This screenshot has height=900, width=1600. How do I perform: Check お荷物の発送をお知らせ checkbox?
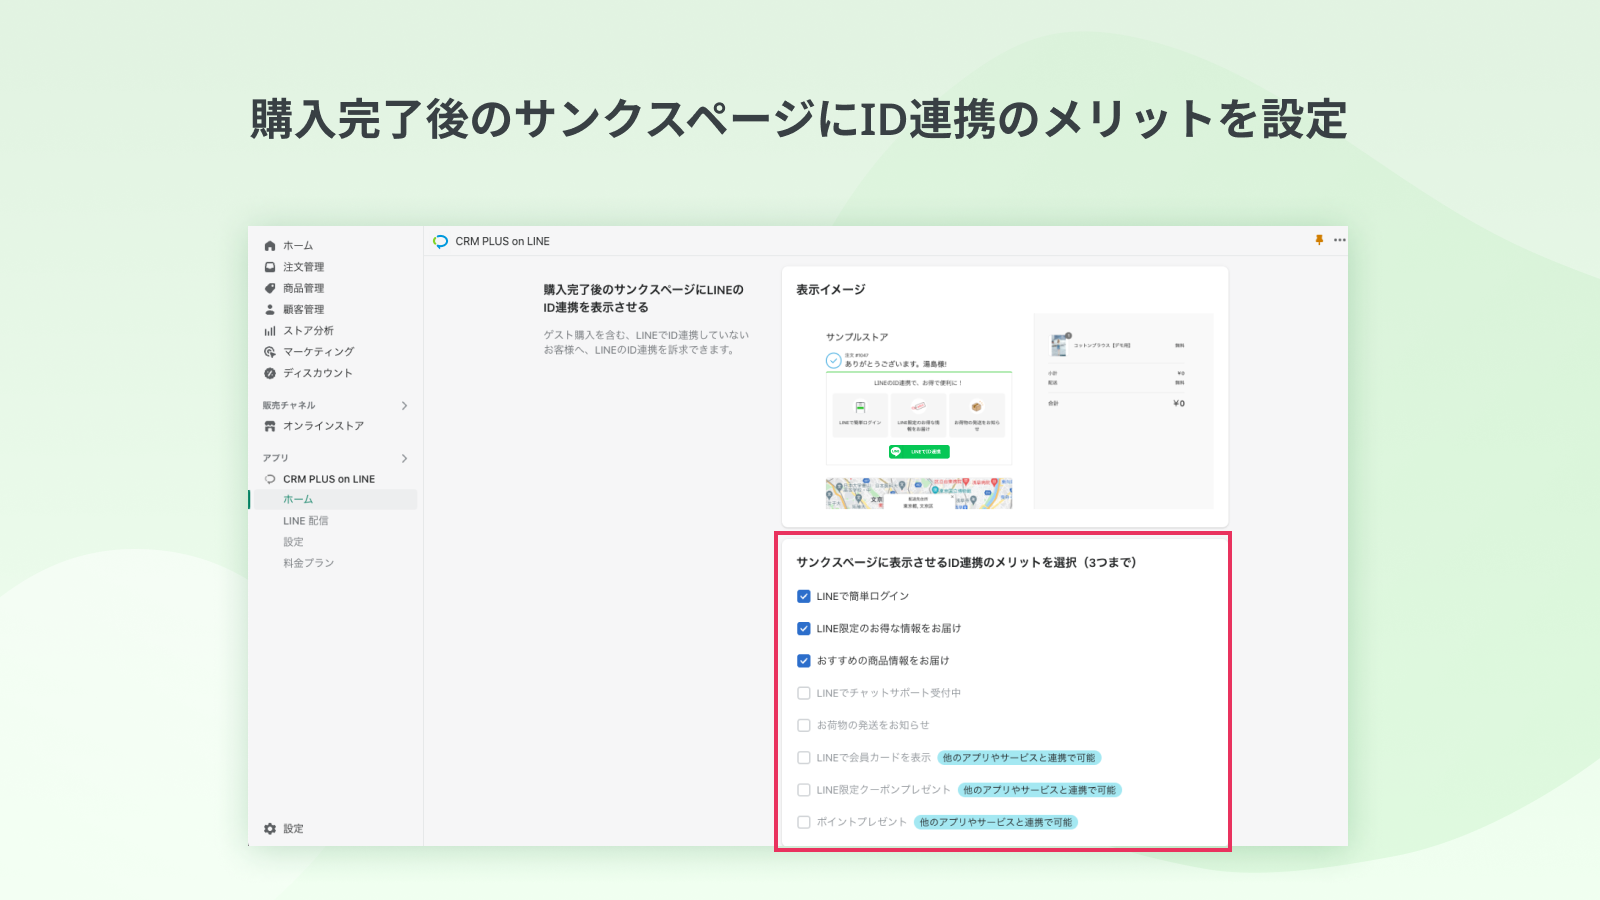tap(804, 725)
